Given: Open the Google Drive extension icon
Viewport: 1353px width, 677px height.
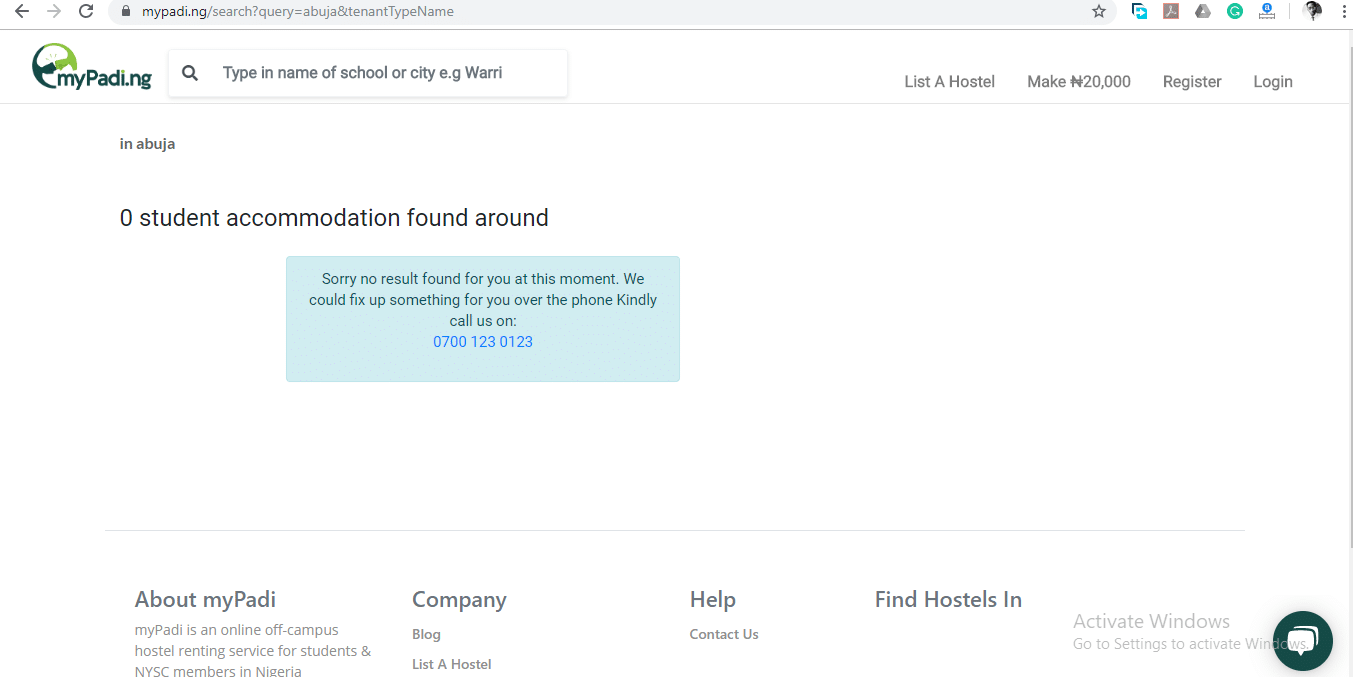Looking at the screenshot, I should 1203,12.
